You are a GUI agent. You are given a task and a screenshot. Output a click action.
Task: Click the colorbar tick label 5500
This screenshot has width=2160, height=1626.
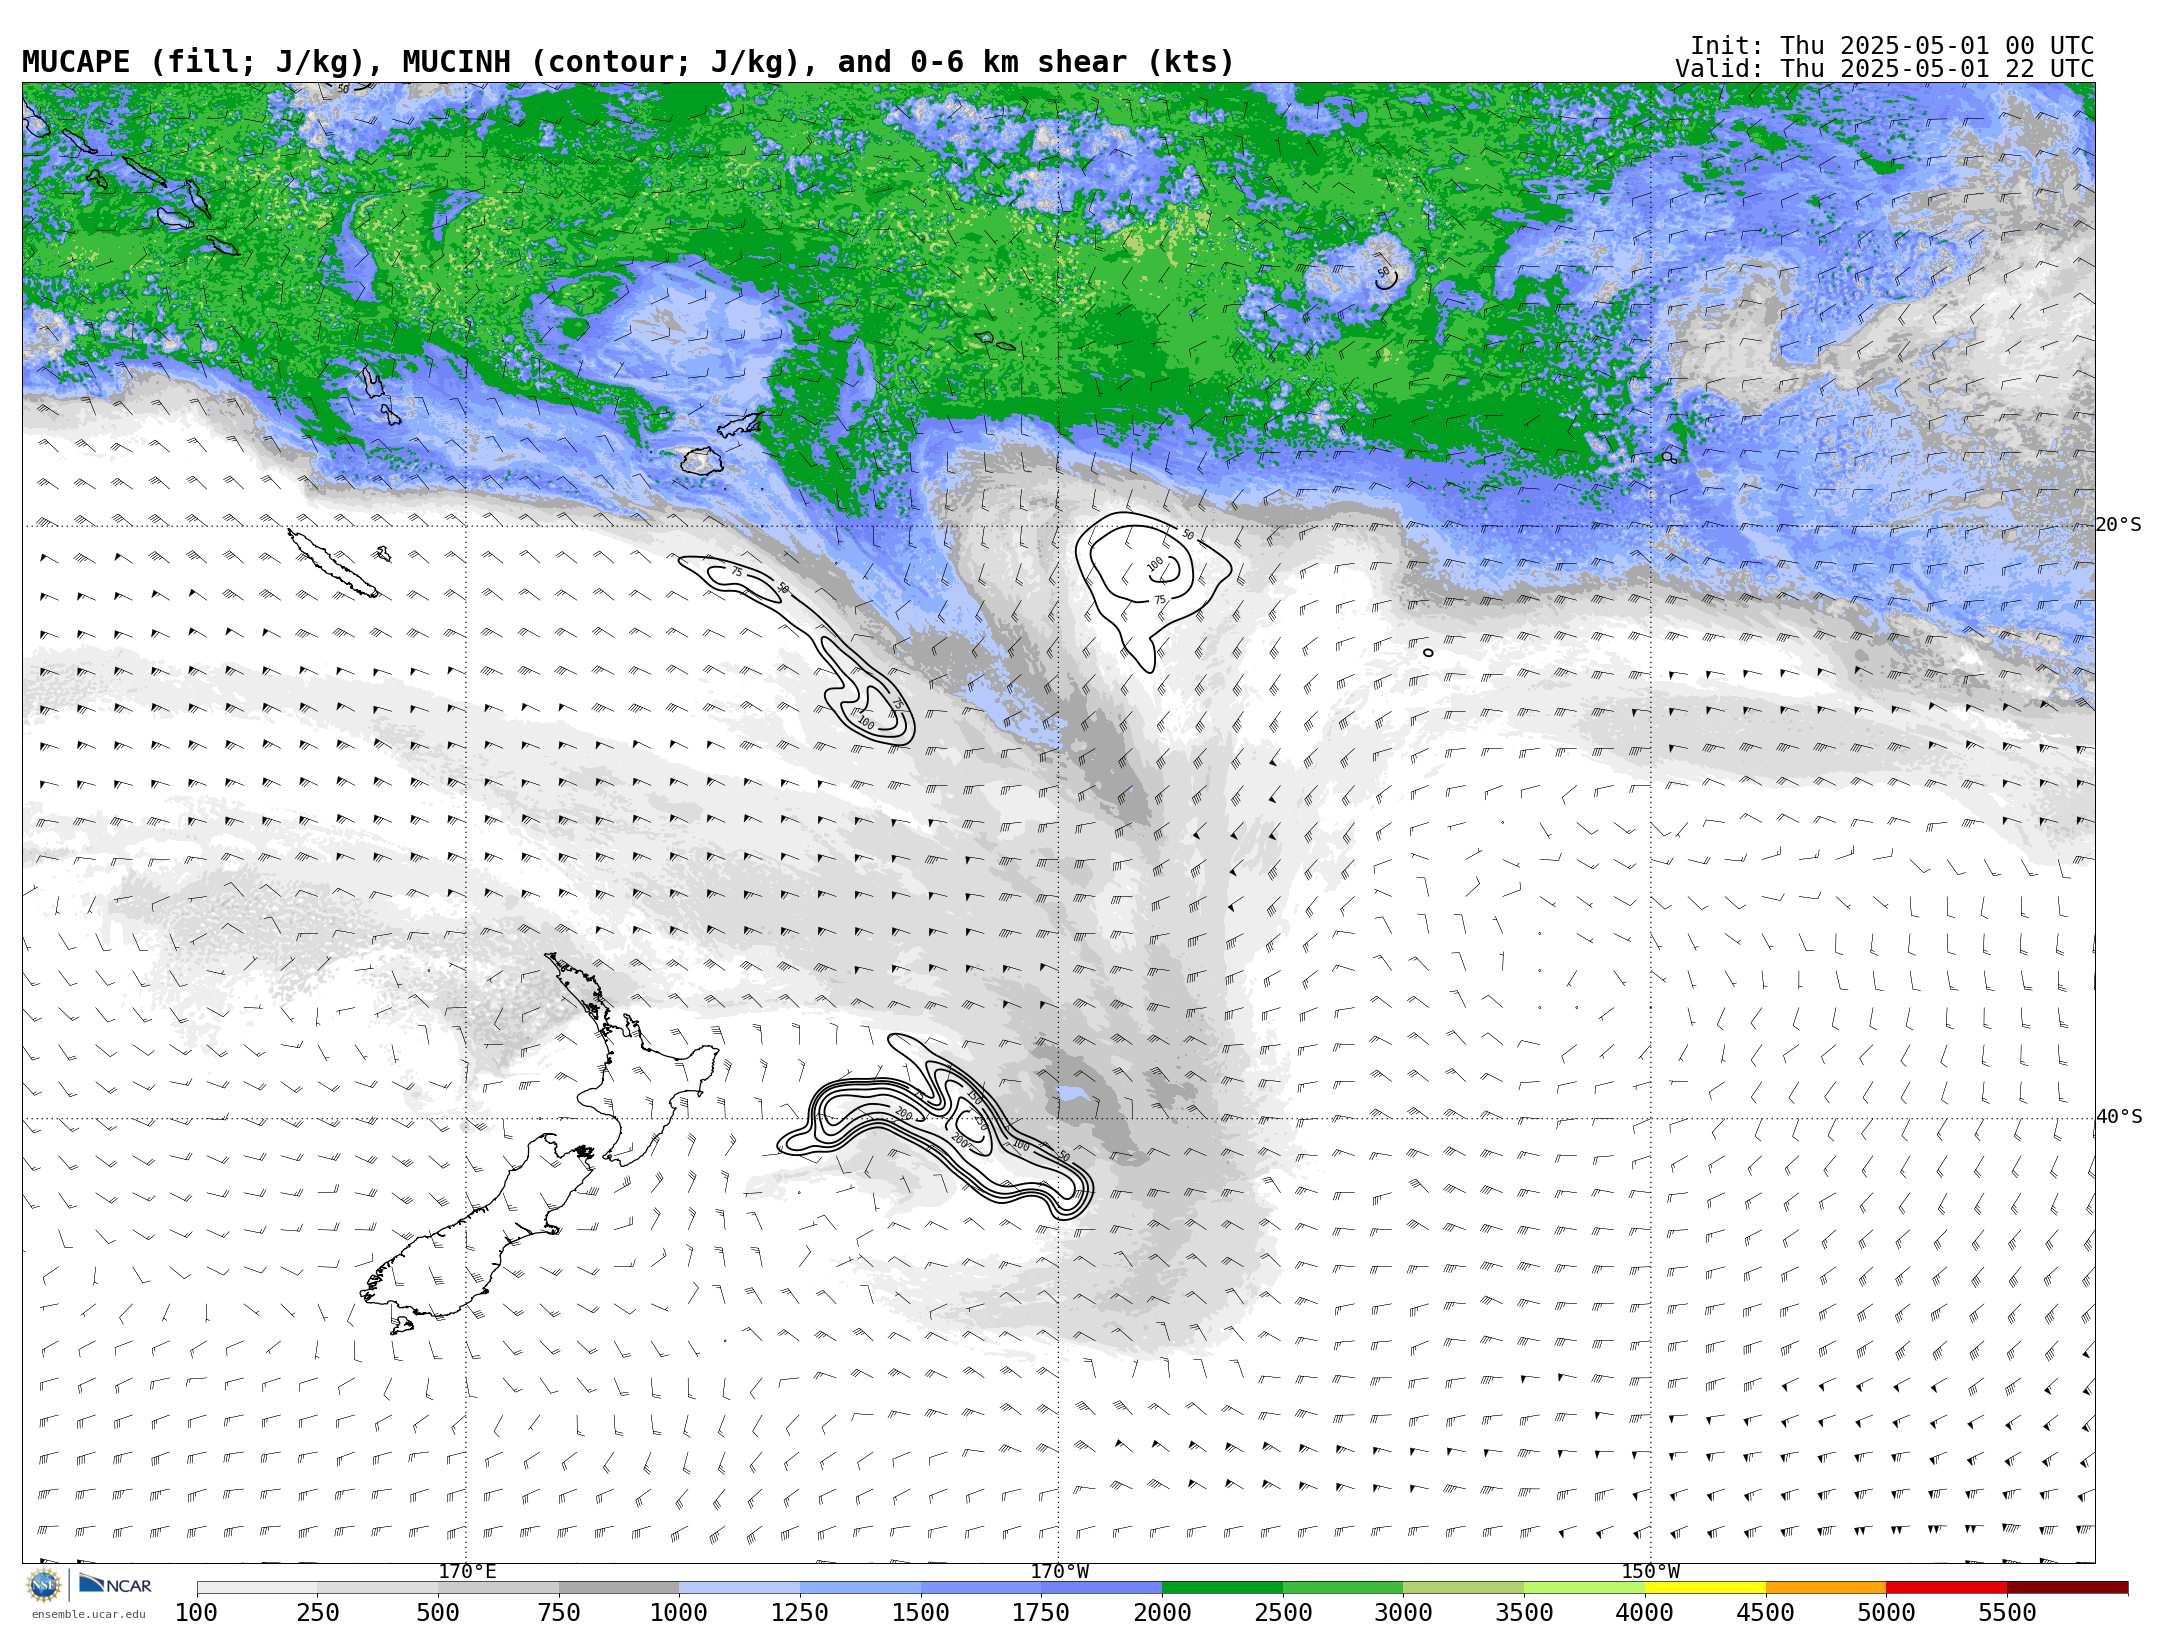(2007, 1613)
